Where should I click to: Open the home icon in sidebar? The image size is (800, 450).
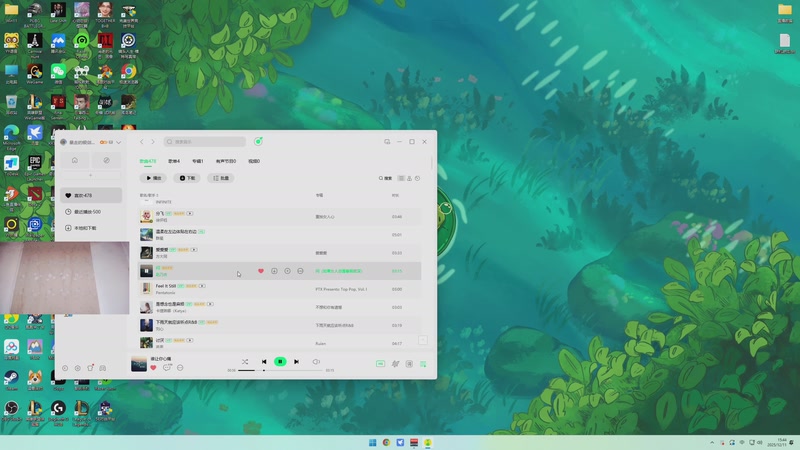tap(74, 160)
